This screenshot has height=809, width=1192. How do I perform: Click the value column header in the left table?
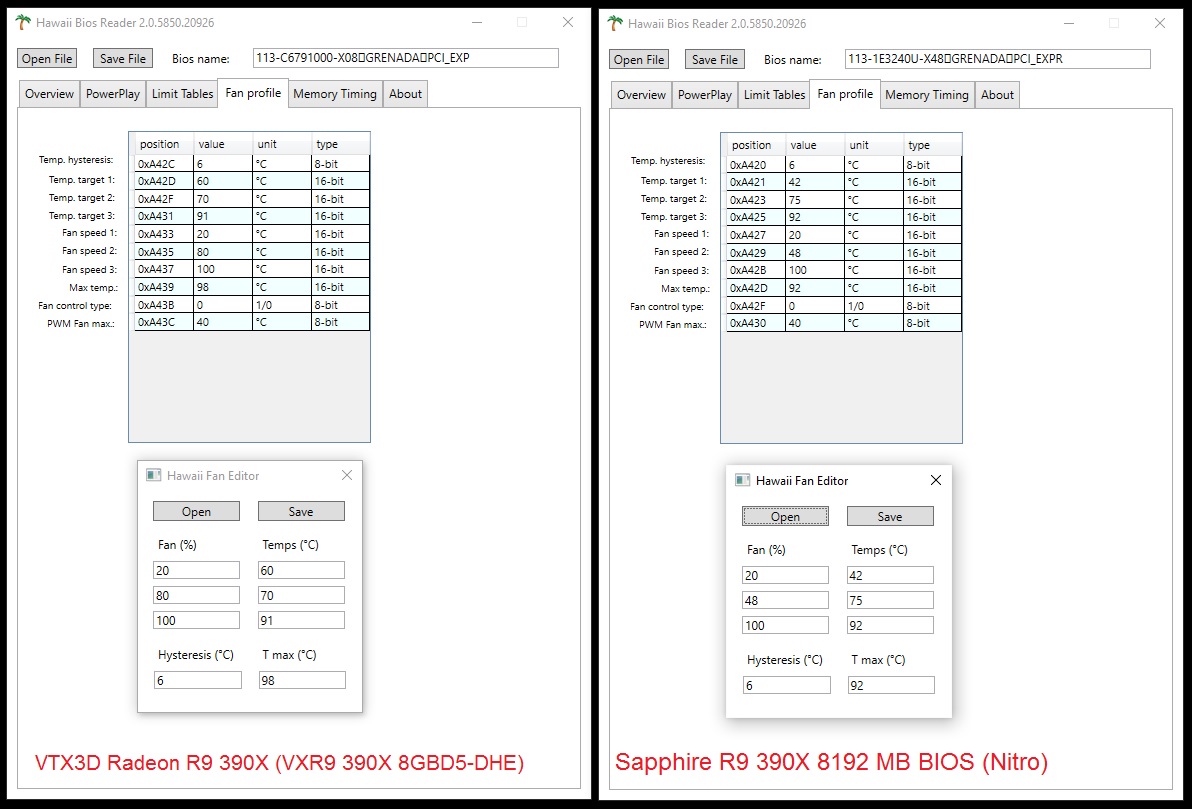coord(224,144)
